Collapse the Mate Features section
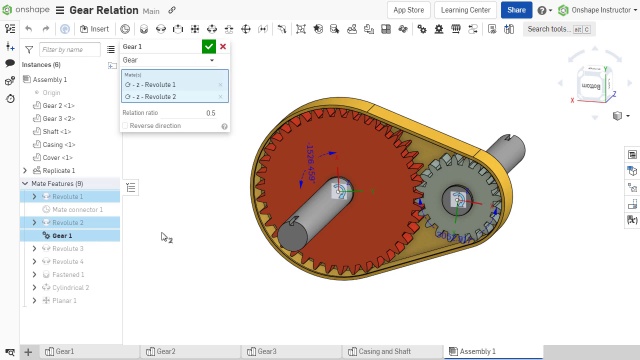640x360 pixels. coord(25,184)
